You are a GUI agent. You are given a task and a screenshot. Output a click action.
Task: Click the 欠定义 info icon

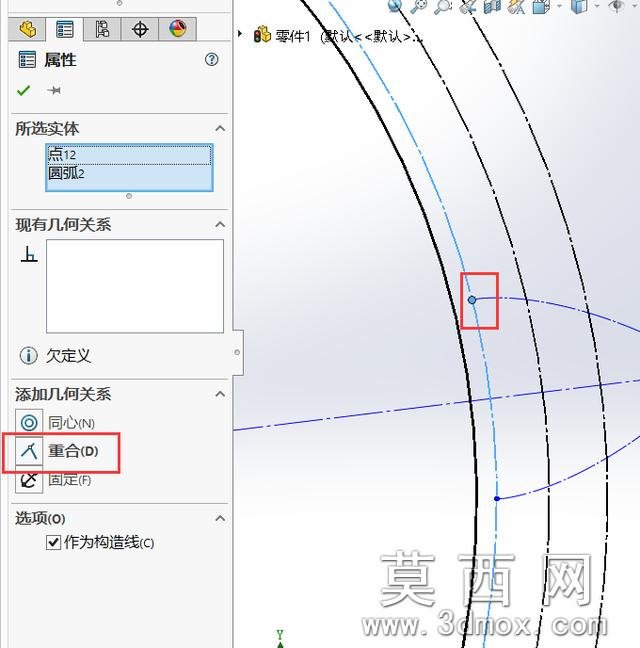point(28,355)
